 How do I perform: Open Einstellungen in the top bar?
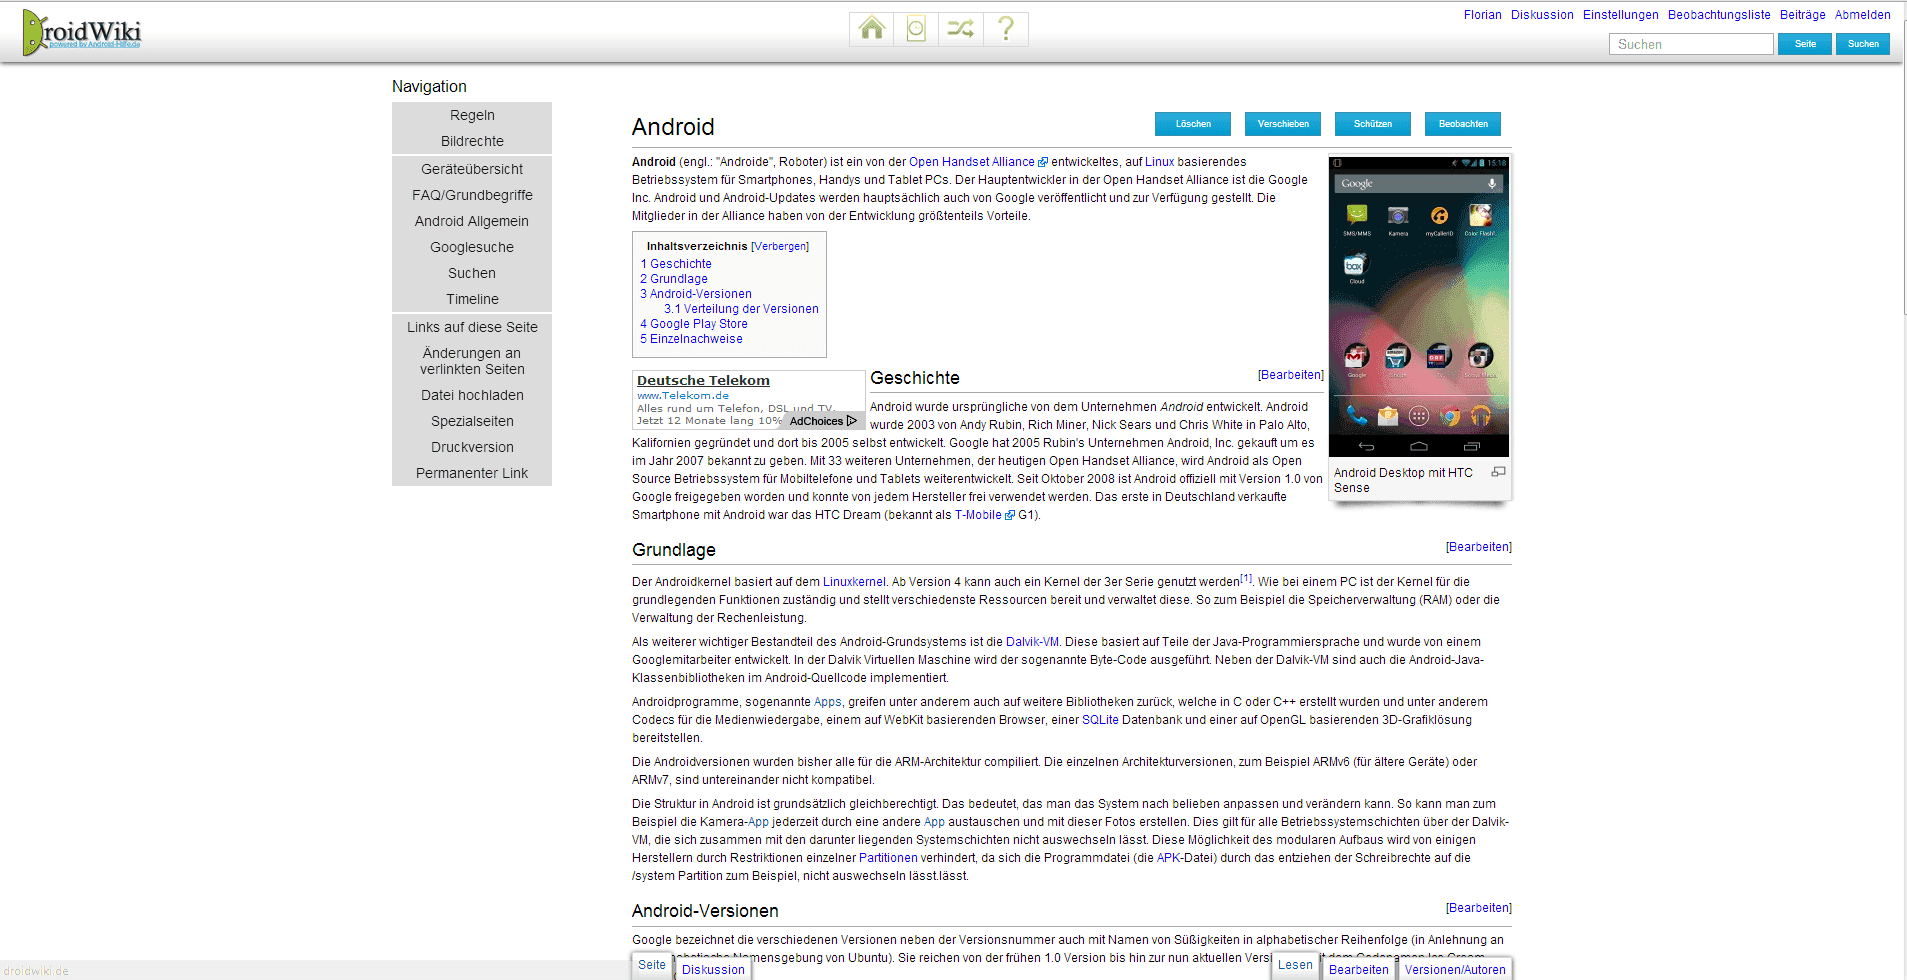(x=1620, y=15)
